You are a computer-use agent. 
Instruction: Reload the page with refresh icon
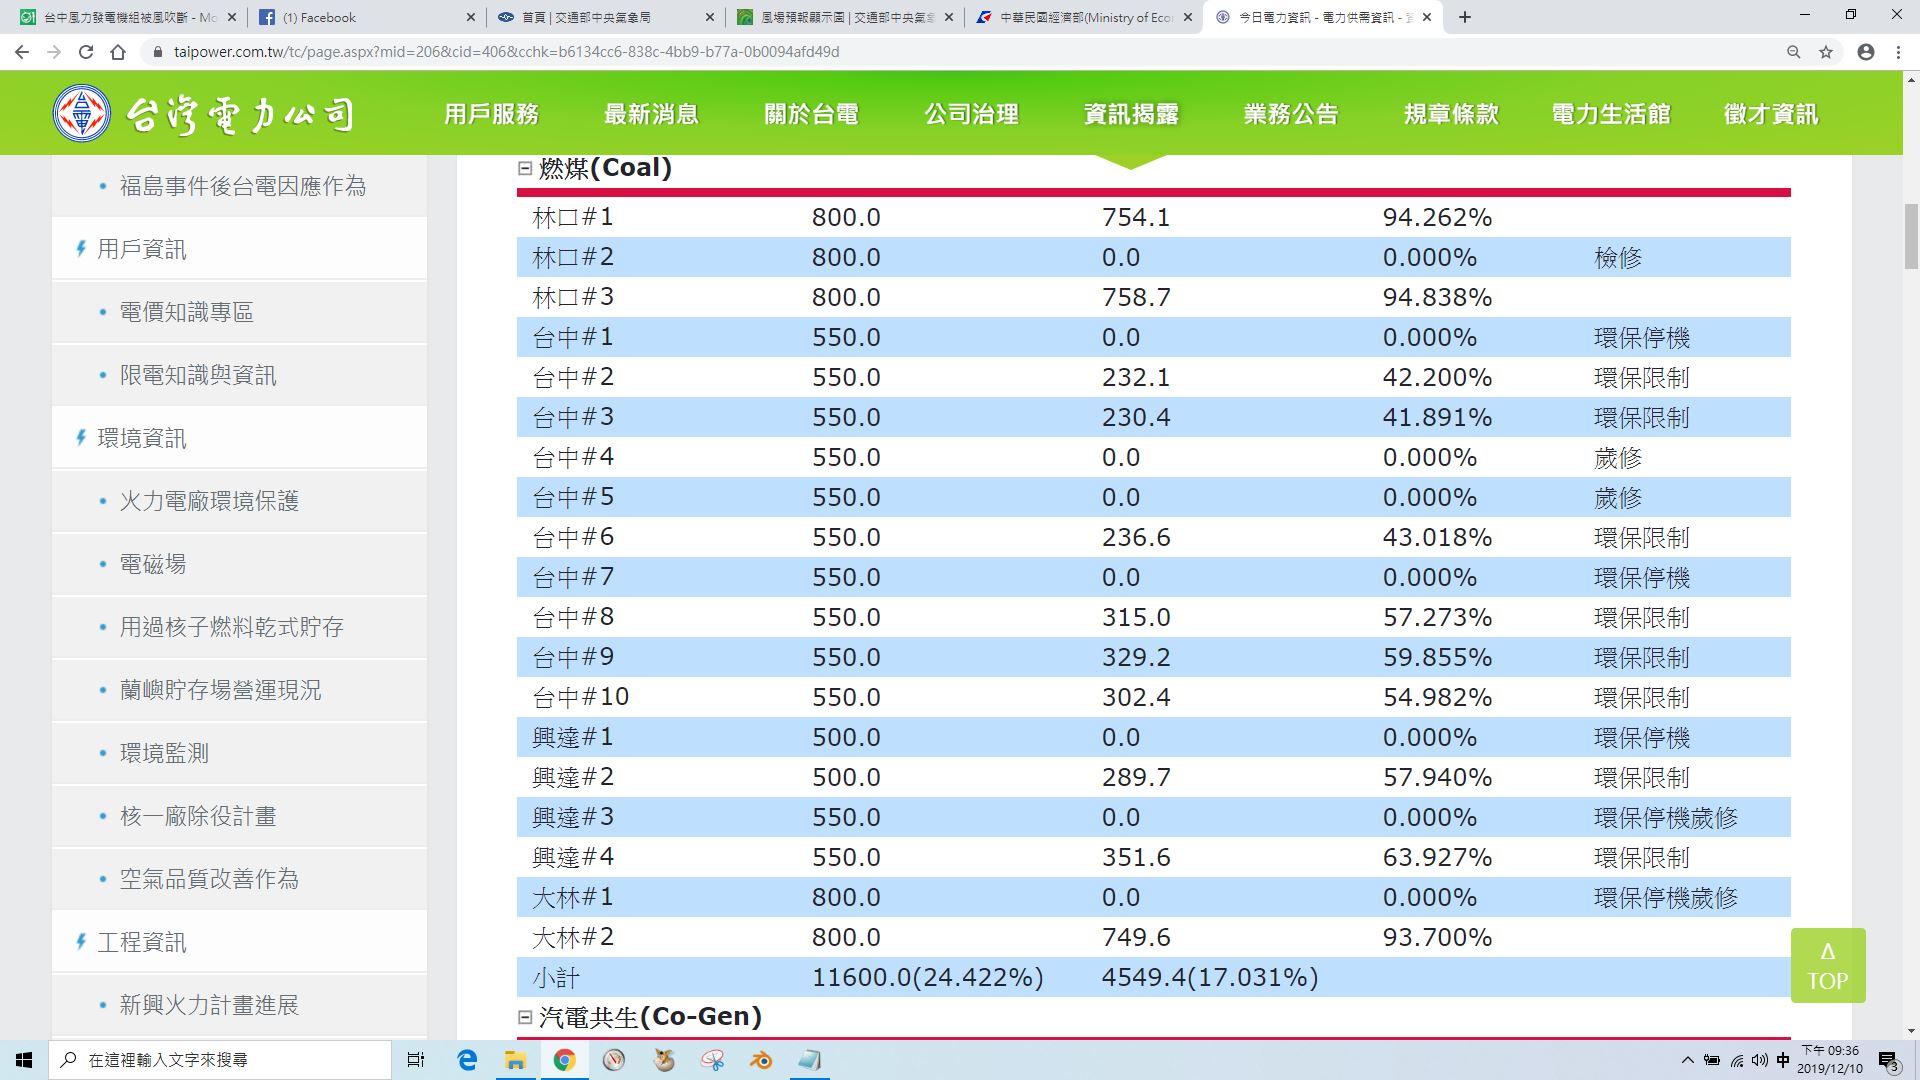click(x=86, y=52)
